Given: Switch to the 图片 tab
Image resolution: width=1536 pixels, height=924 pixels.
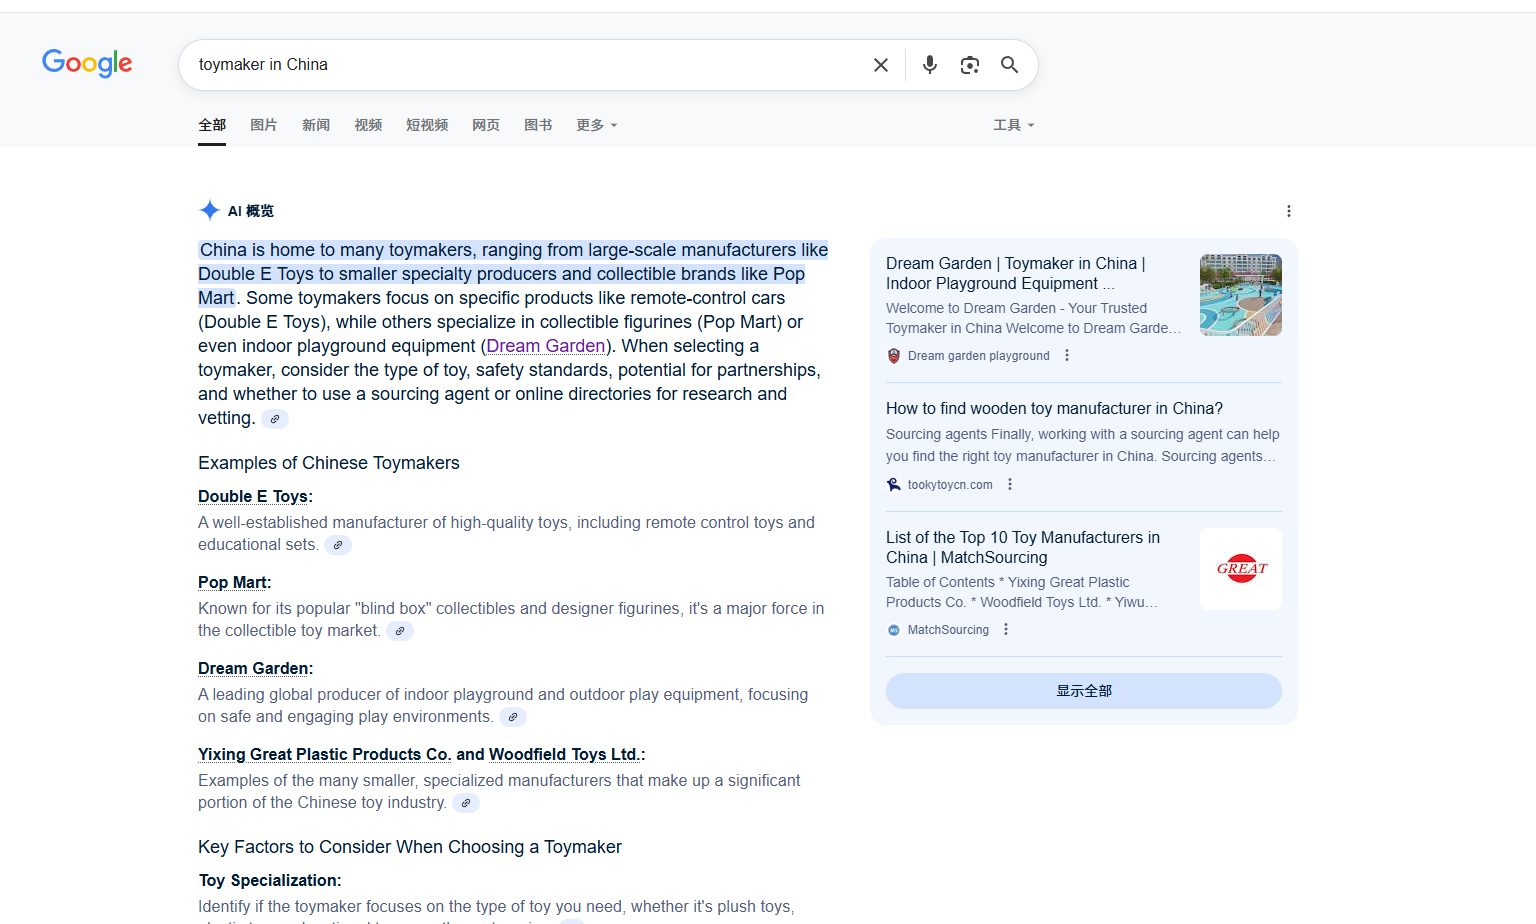Looking at the screenshot, I should 264,125.
